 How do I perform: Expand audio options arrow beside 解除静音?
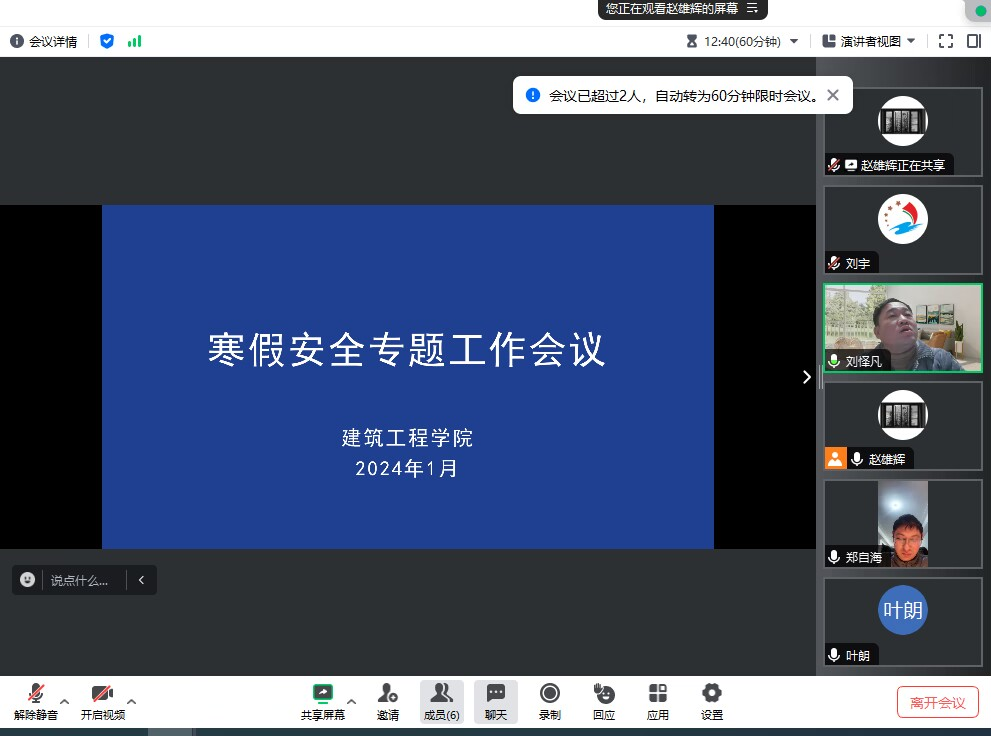[65, 701]
